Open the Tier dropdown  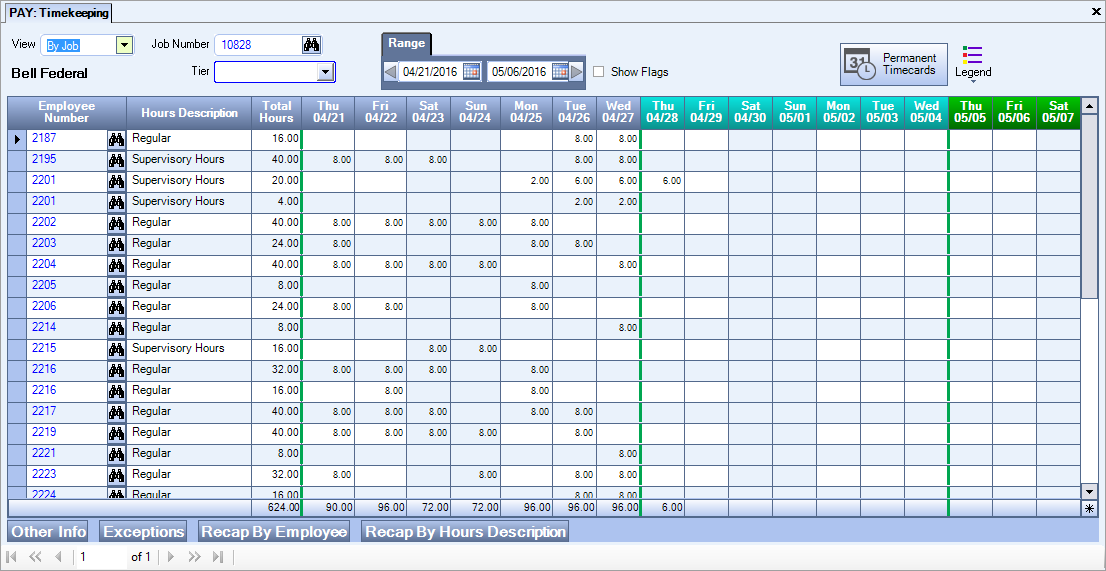(324, 72)
